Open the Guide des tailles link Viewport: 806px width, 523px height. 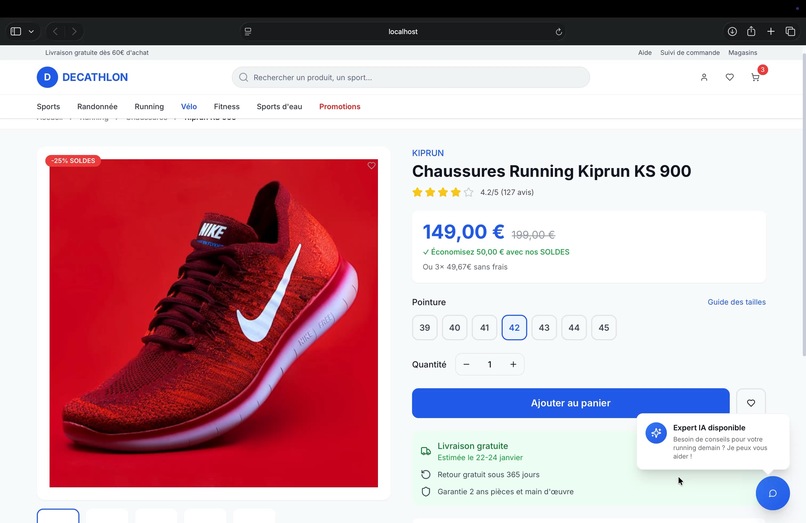click(x=736, y=302)
